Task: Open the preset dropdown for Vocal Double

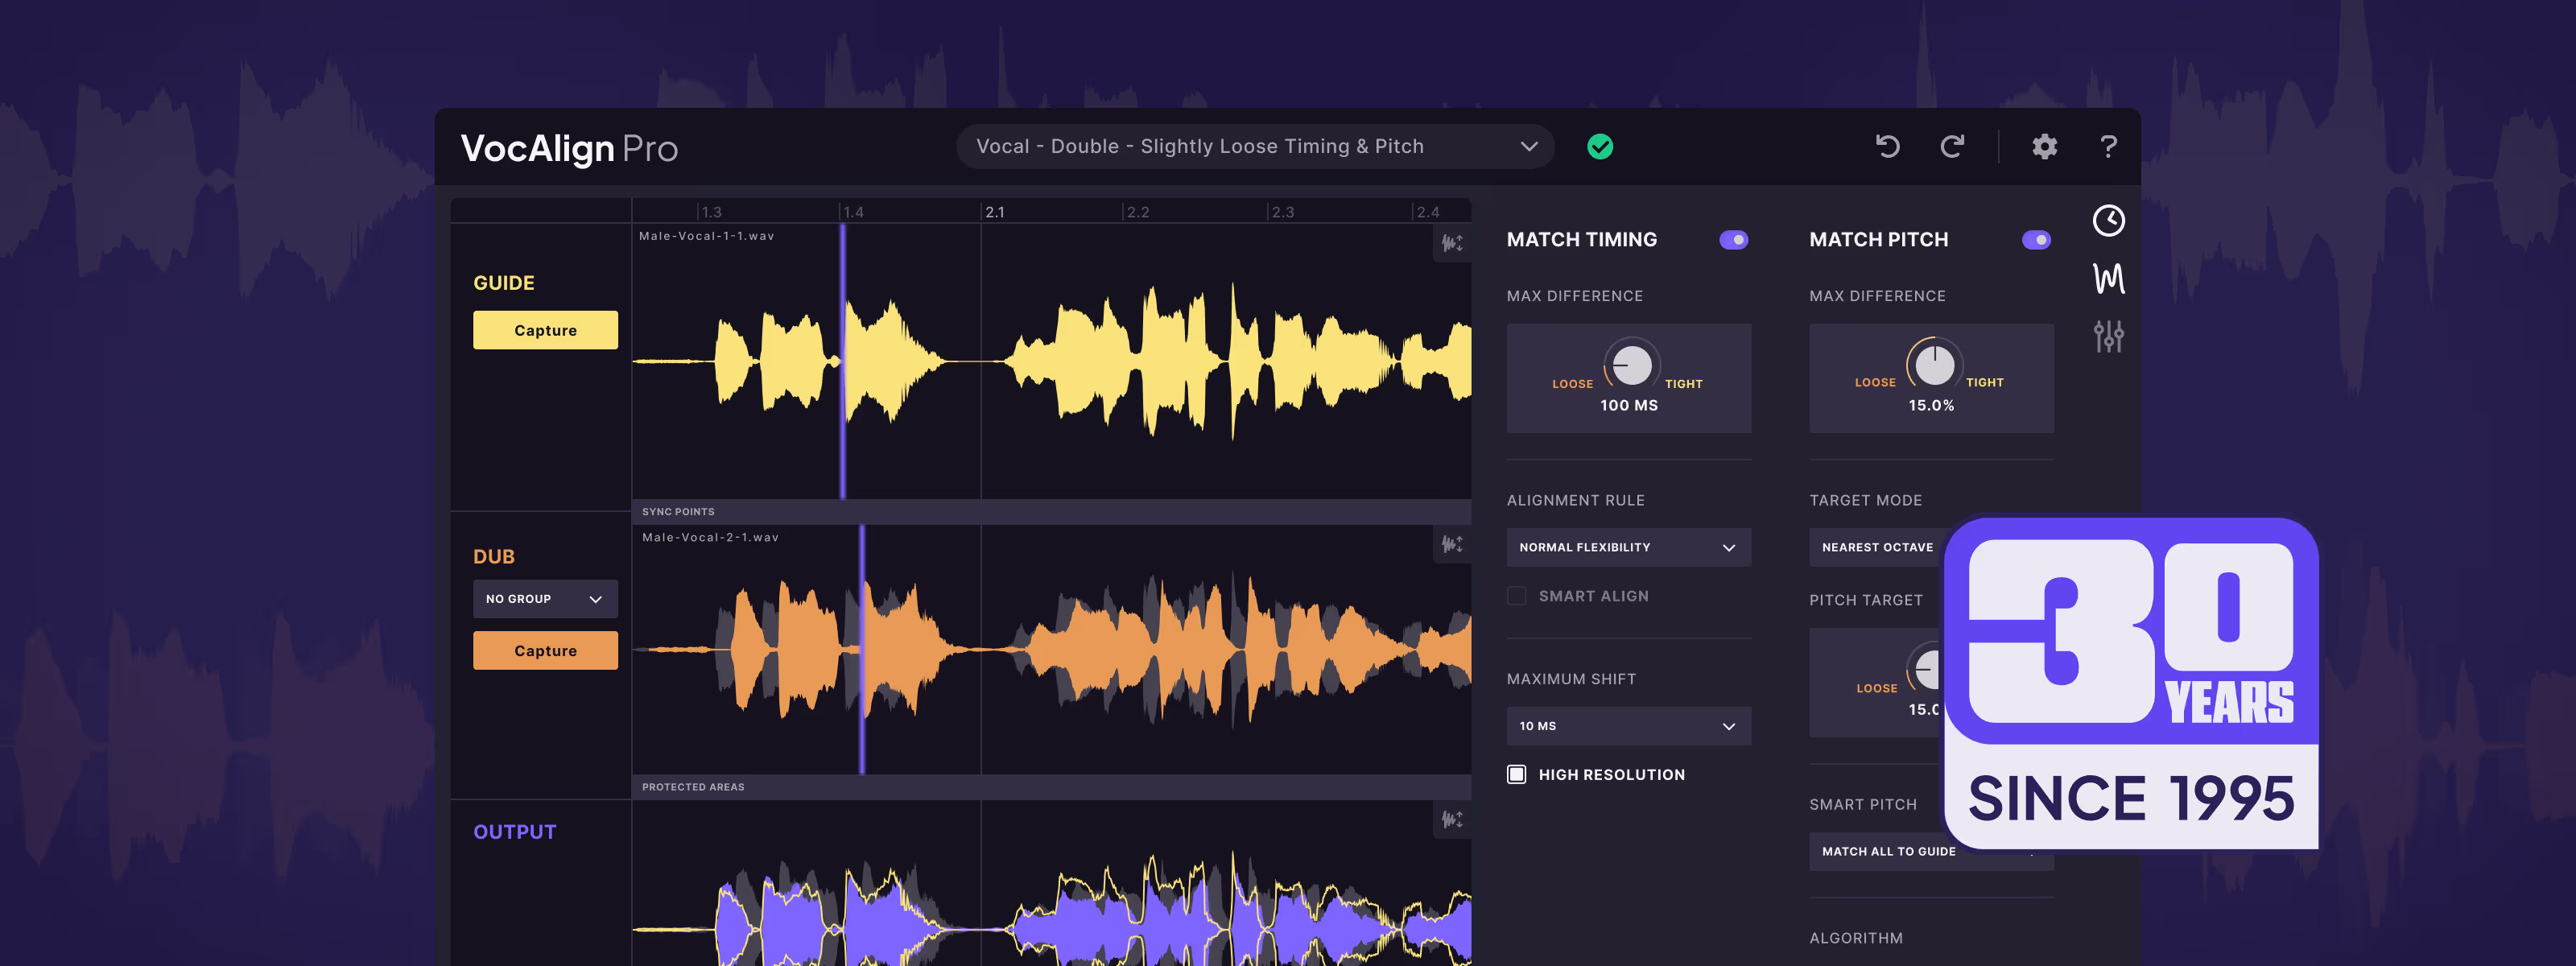Action: pos(1255,147)
